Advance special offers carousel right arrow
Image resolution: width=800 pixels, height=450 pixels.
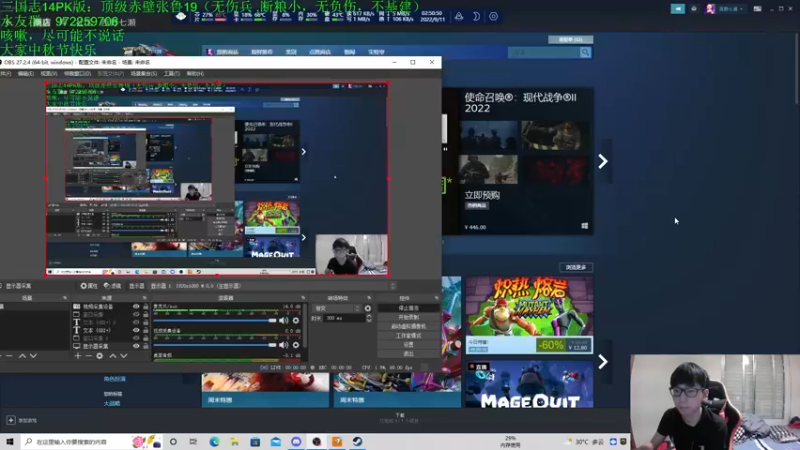tap(603, 362)
